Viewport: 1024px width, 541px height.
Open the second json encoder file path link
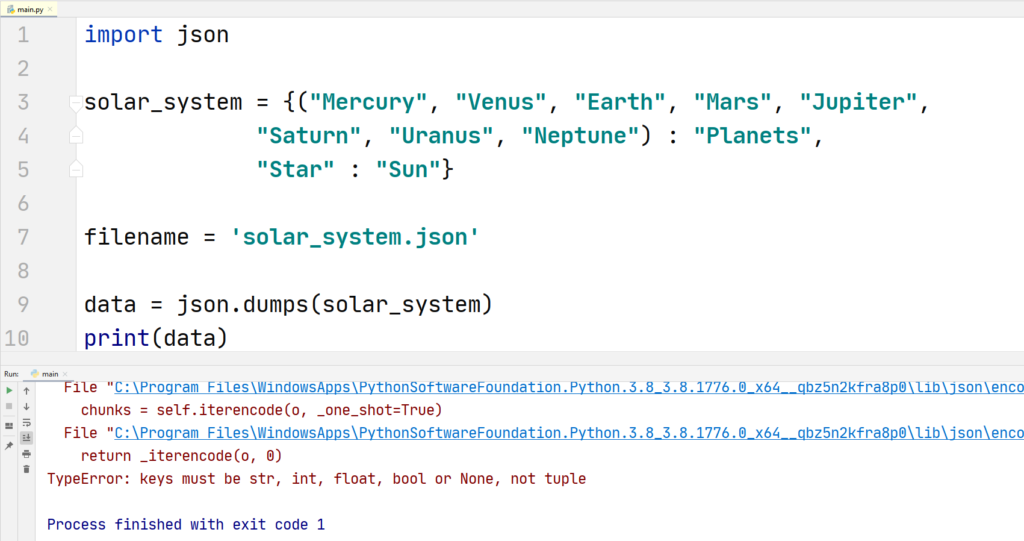click(x=569, y=433)
